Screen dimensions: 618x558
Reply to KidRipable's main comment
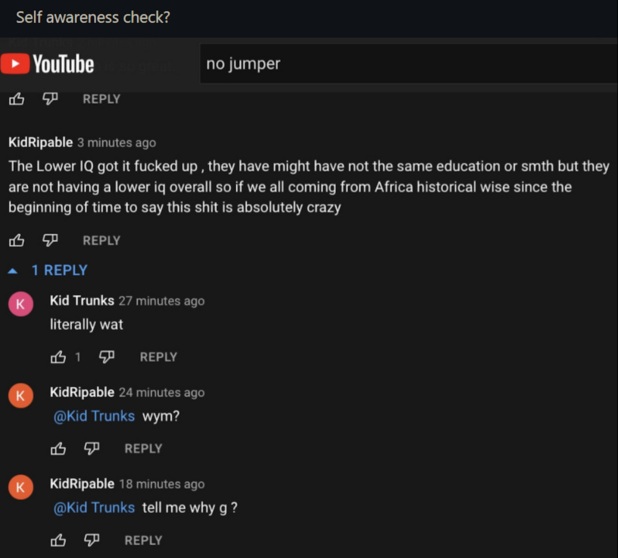(x=101, y=240)
